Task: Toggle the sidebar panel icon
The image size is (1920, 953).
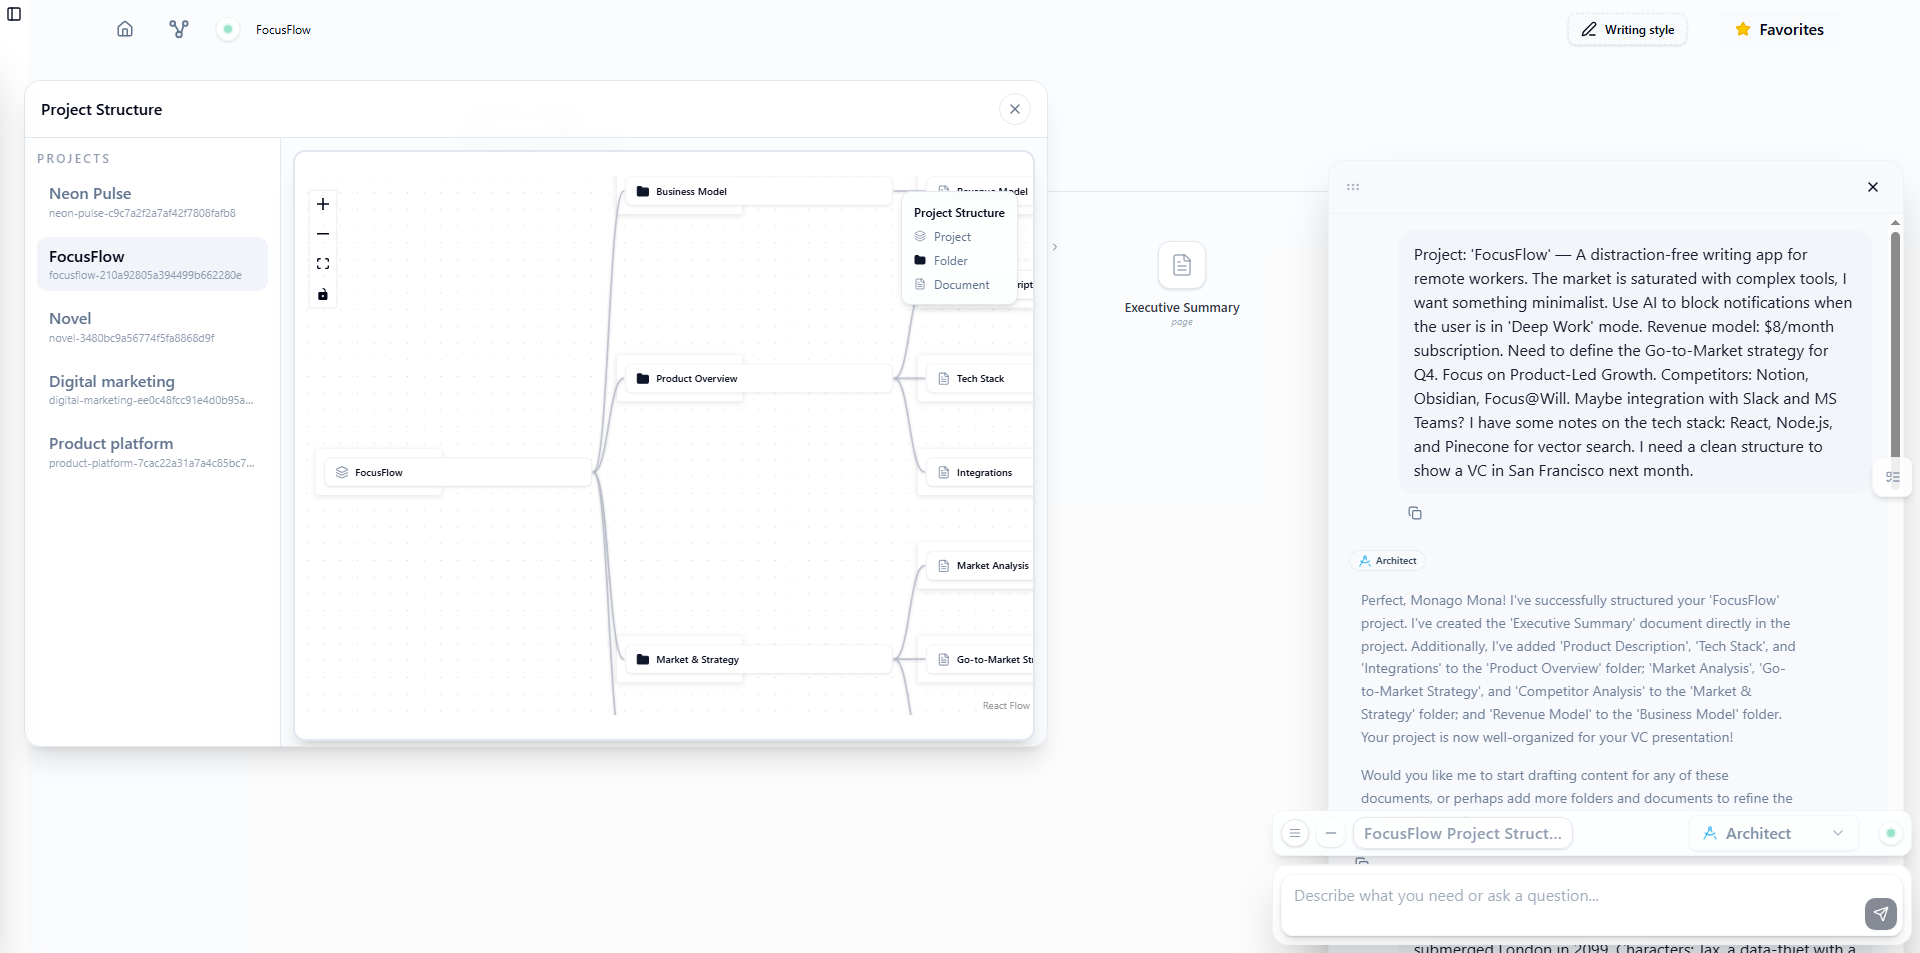Action: (x=14, y=14)
